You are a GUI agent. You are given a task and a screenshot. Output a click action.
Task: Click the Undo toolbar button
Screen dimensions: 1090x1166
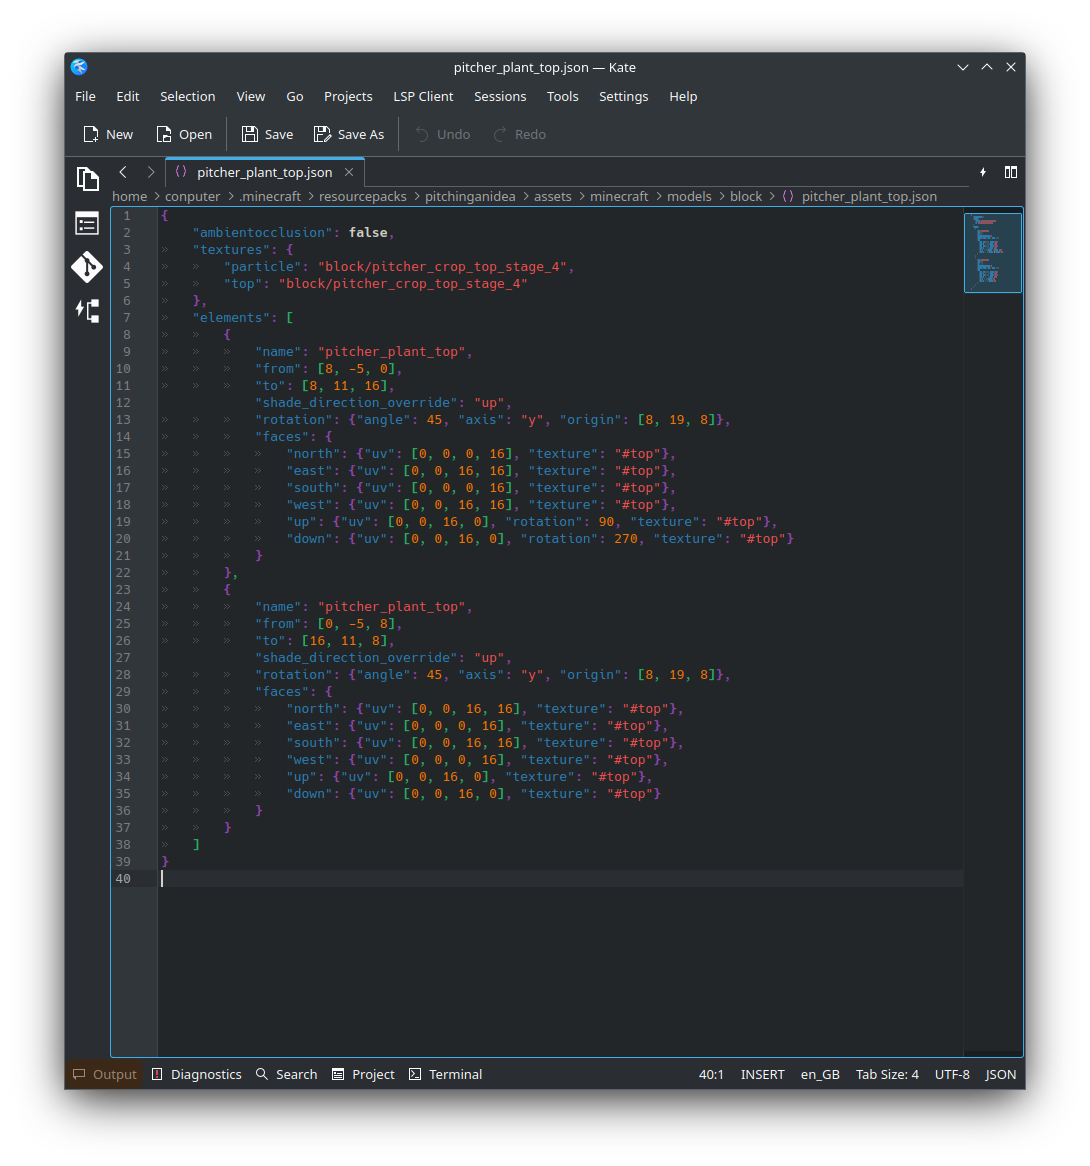coord(442,135)
